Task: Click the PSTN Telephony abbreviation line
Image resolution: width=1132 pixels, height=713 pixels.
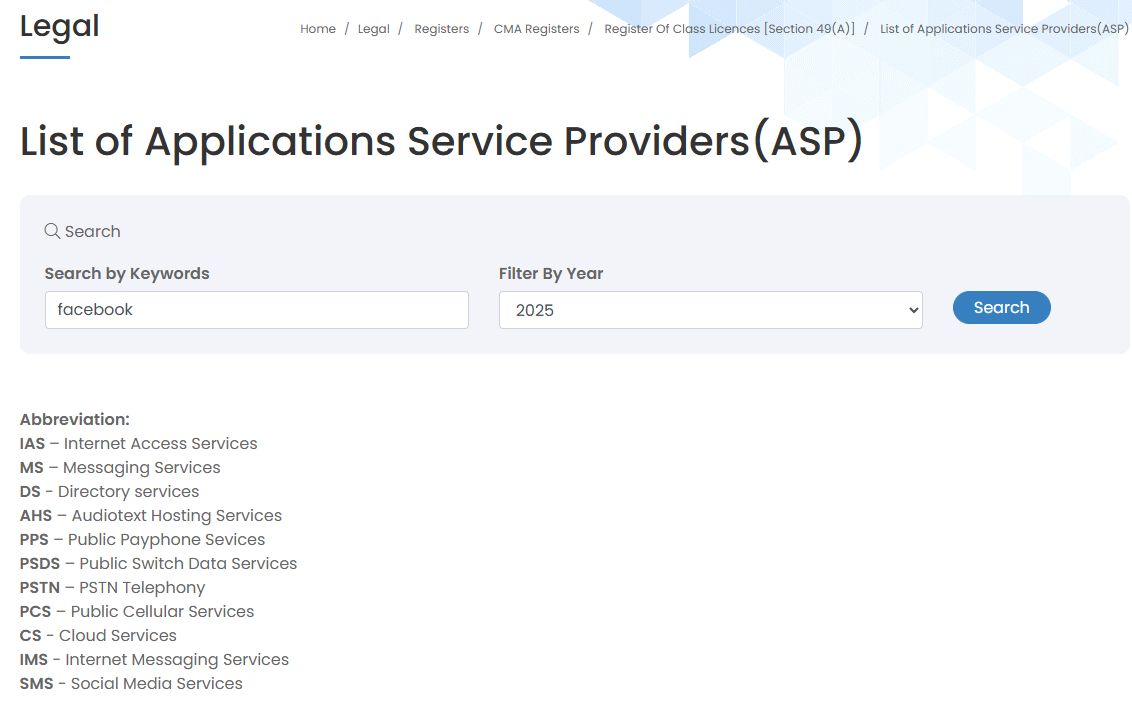Action: tap(112, 587)
